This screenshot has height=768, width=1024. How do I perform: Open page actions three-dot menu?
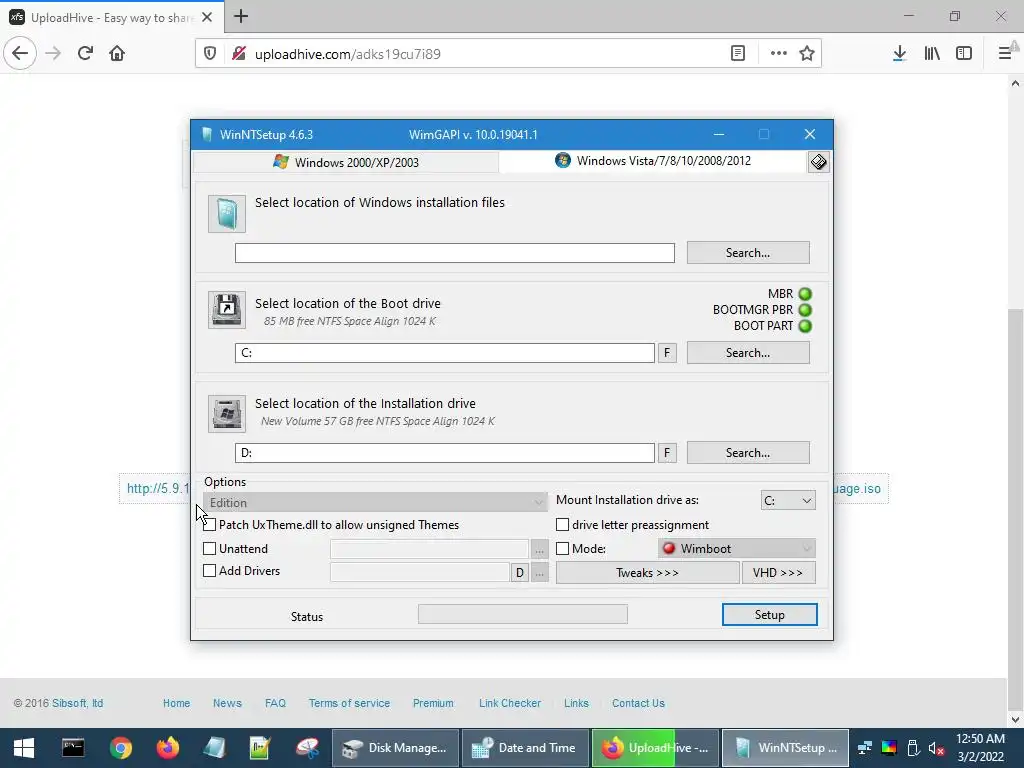[x=778, y=54]
